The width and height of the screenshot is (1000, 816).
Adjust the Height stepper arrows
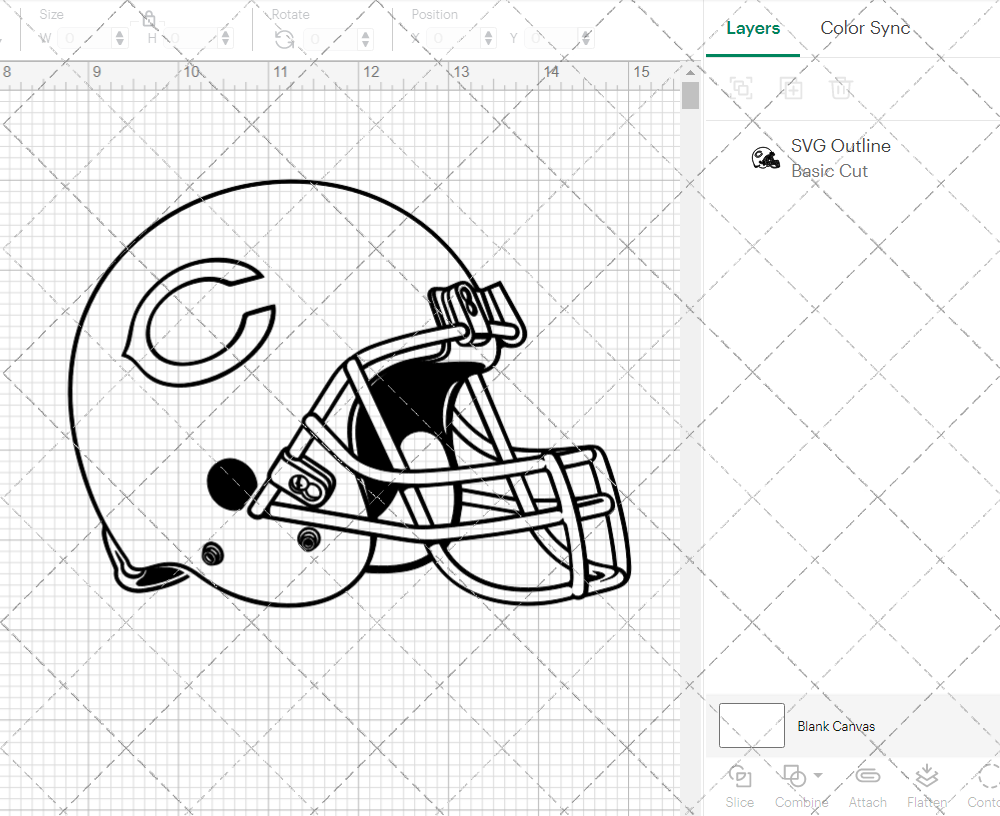pyautogui.click(x=225, y=38)
